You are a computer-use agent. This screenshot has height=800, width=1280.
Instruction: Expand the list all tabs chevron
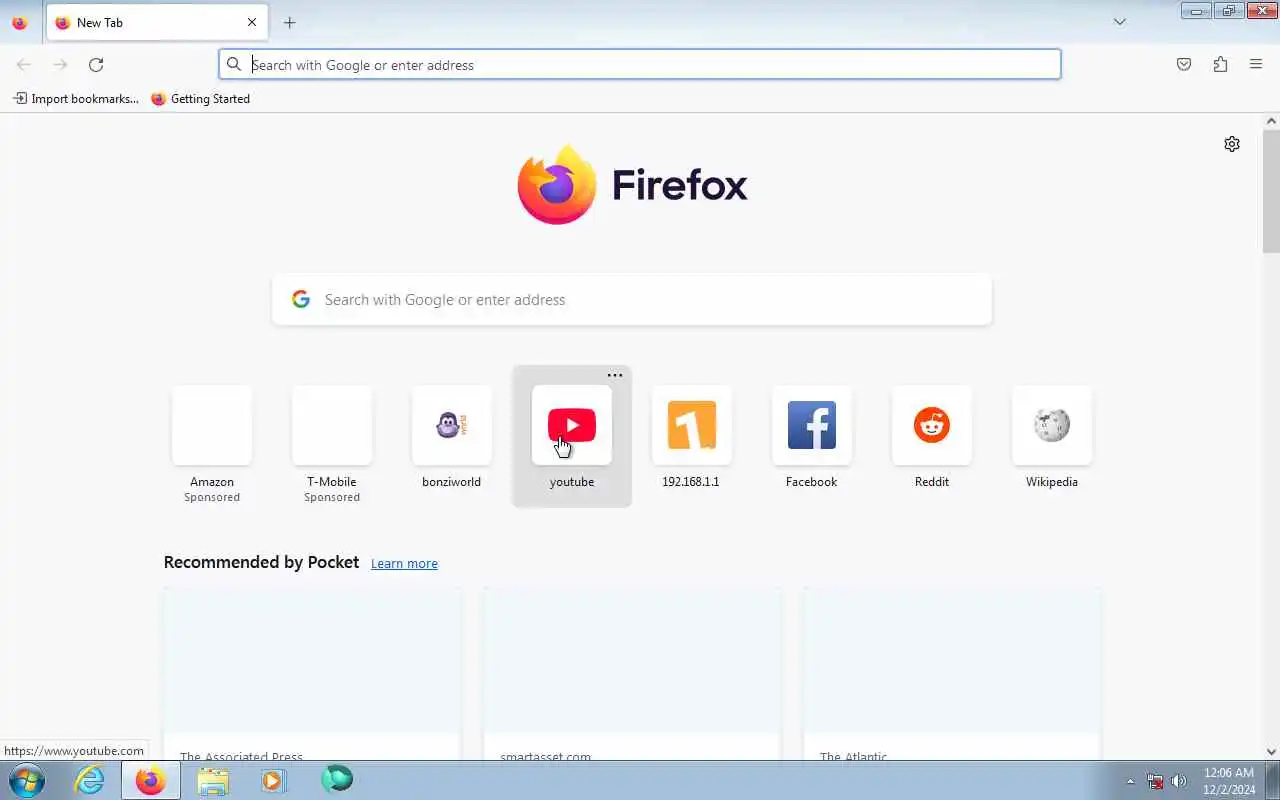pyautogui.click(x=1120, y=22)
